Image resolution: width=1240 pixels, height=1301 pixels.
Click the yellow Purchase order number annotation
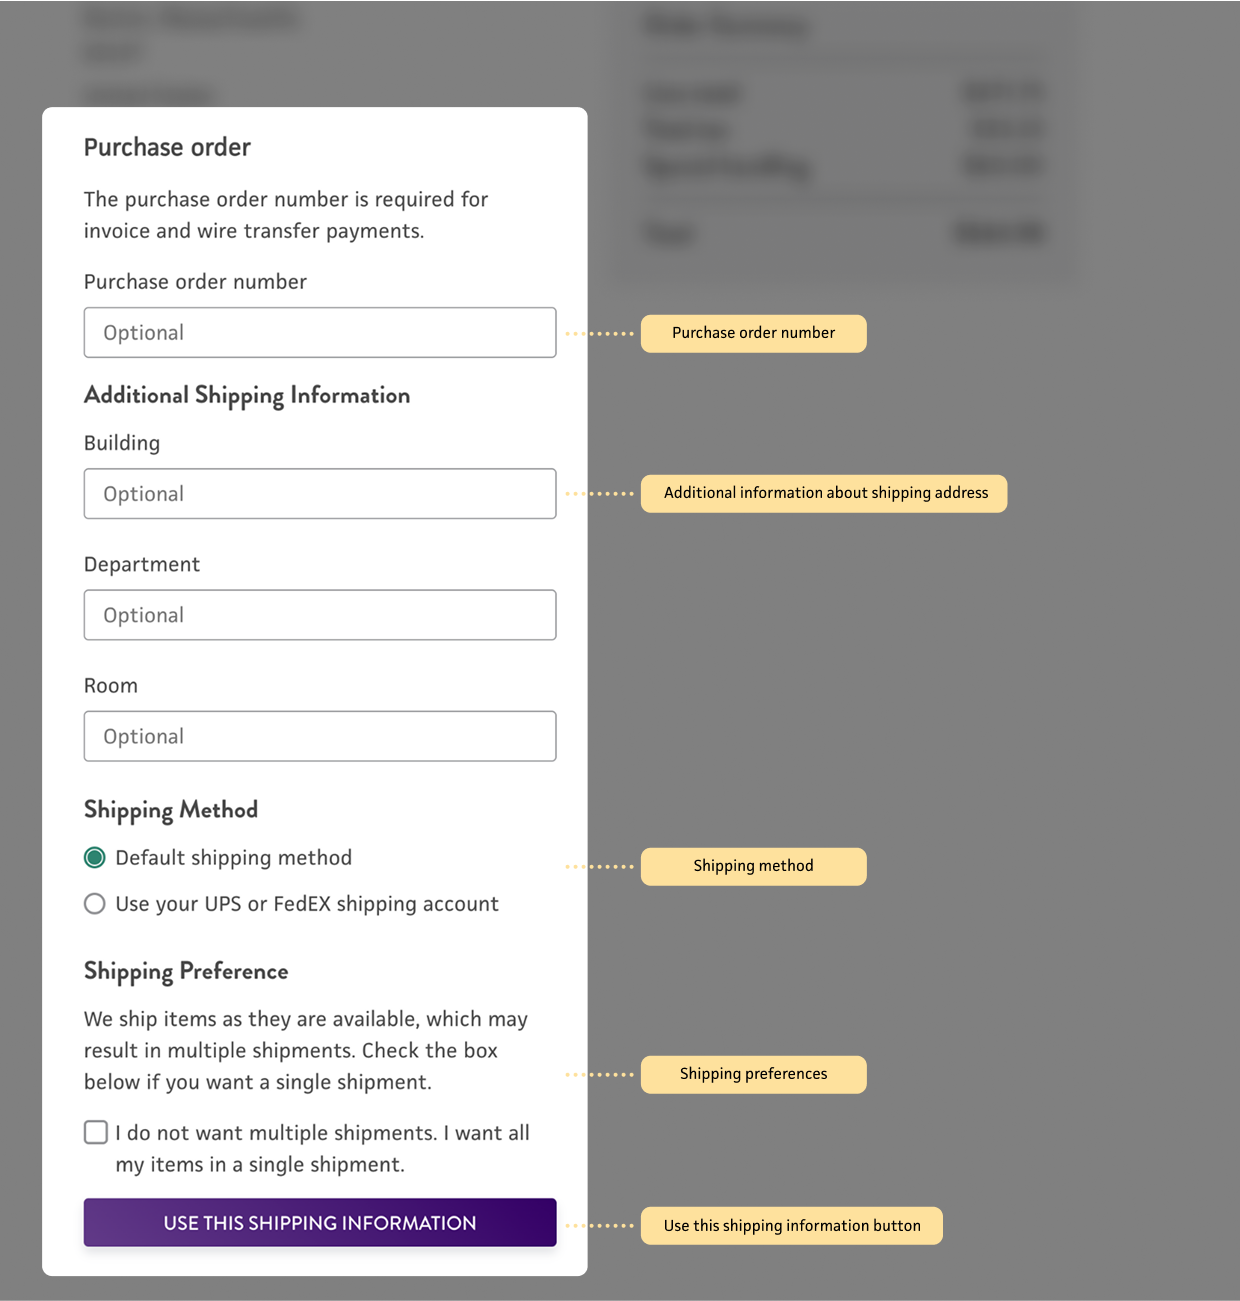[753, 333]
